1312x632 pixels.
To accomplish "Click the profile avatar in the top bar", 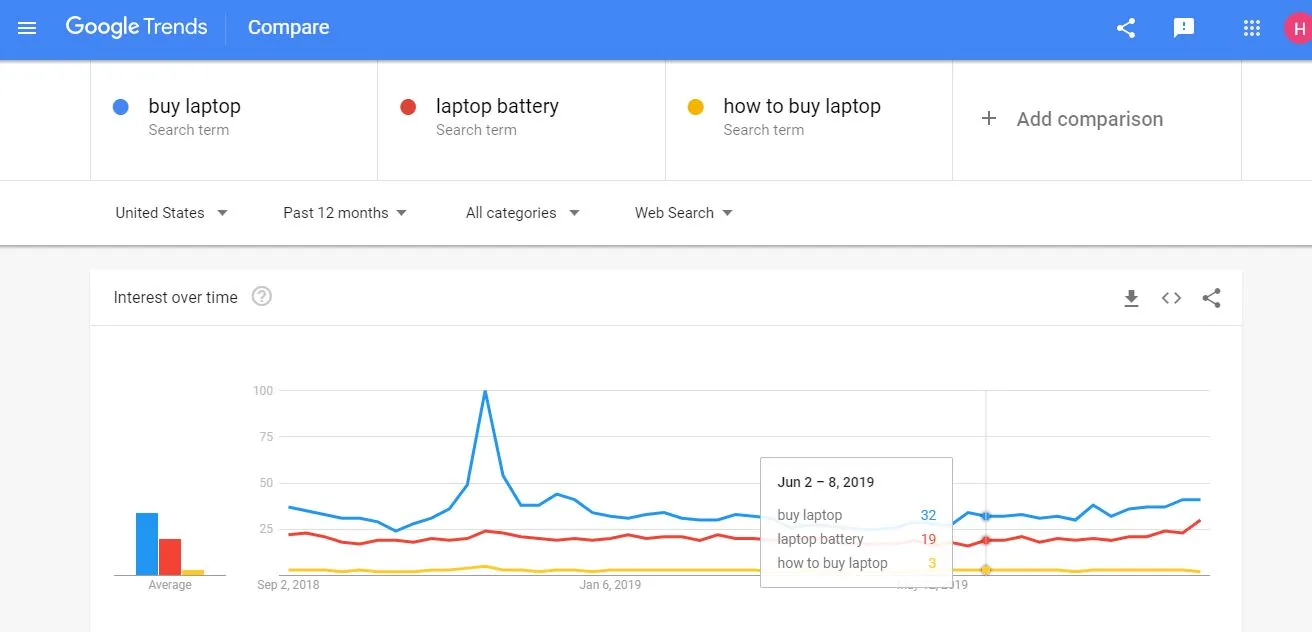I will 1297,28.
